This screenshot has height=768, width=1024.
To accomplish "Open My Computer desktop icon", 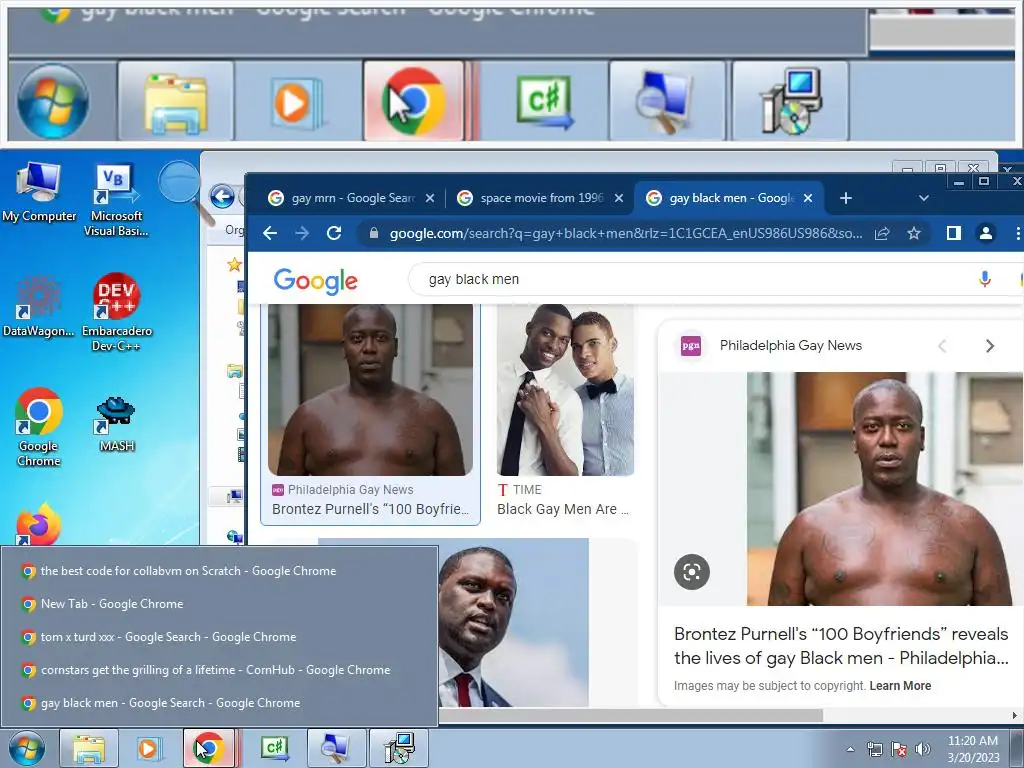I will coord(39,192).
